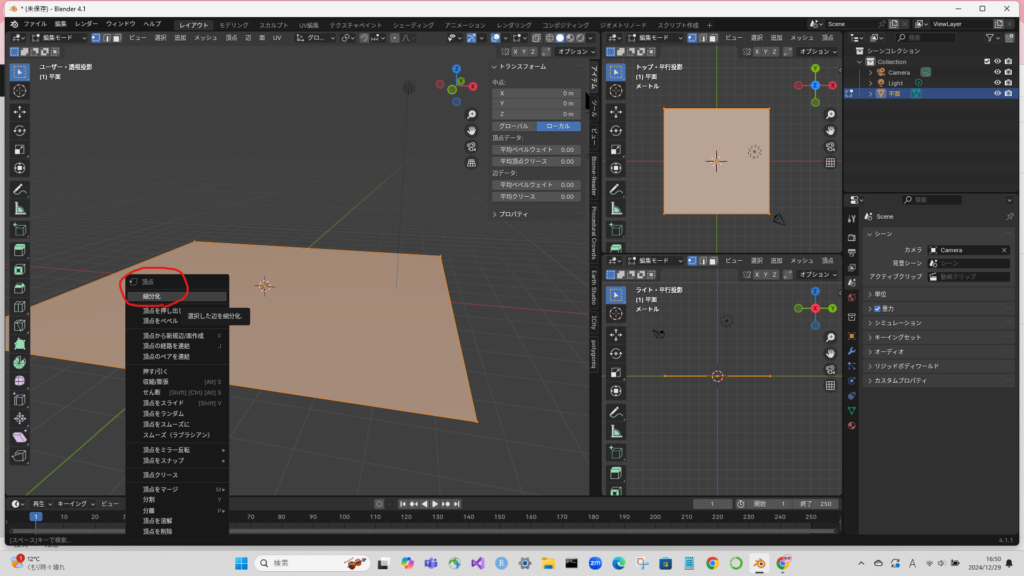Viewport: 1024px width, 576px height.
Task: Click the zoom magnifier icon in the main viewport
Action: 471,112
